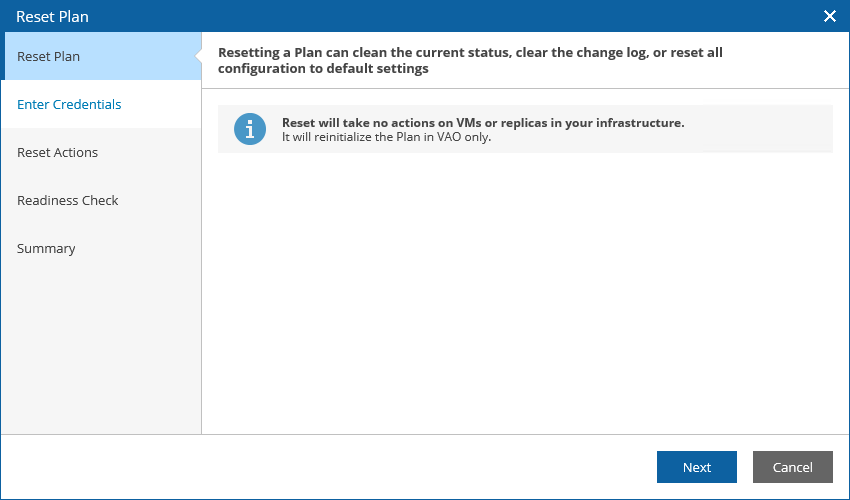Click the 'configuration to default settings' heading line
850x500 pixels.
point(322,69)
